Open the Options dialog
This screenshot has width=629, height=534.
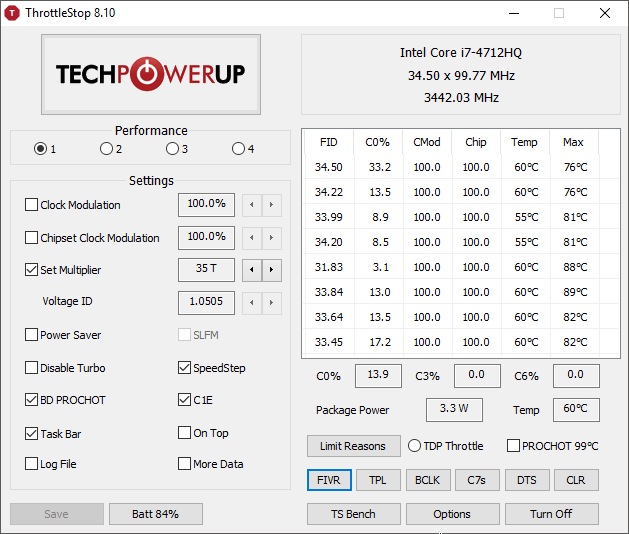coord(452,514)
